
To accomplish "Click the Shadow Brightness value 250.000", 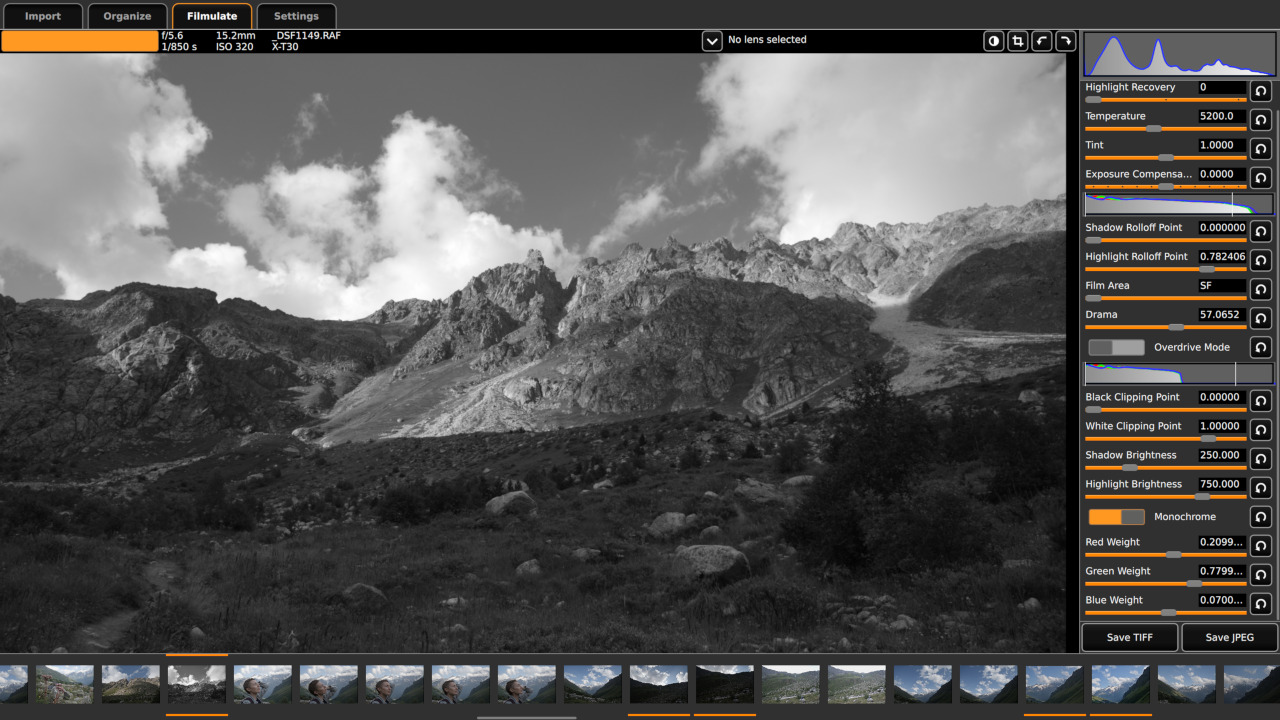I will pyautogui.click(x=1222, y=455).
